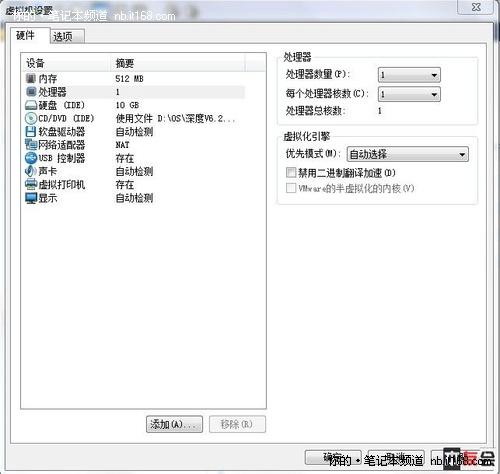The width and height of the screenshot is (500, 474).
Task: Choose the CD/DVD (IDE) disc icon
Action: tap(31, 118)
